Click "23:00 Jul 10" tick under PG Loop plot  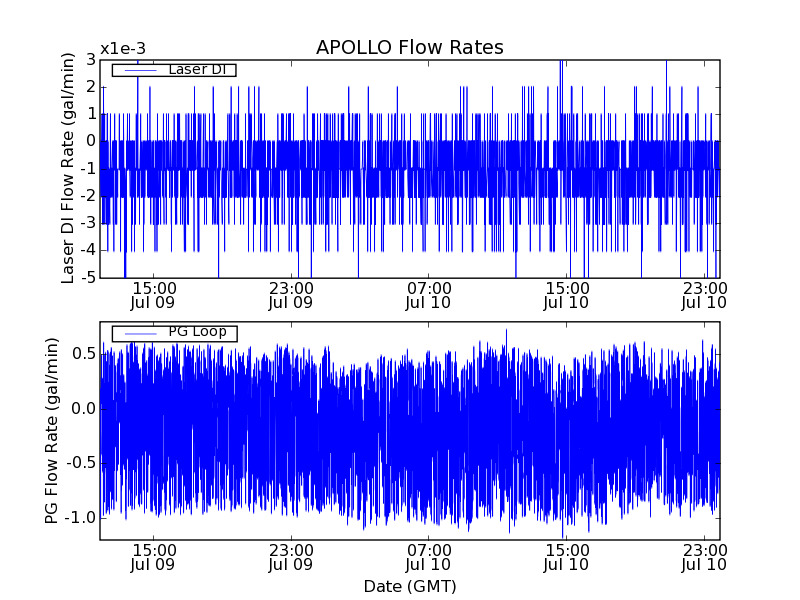(704, 557)
